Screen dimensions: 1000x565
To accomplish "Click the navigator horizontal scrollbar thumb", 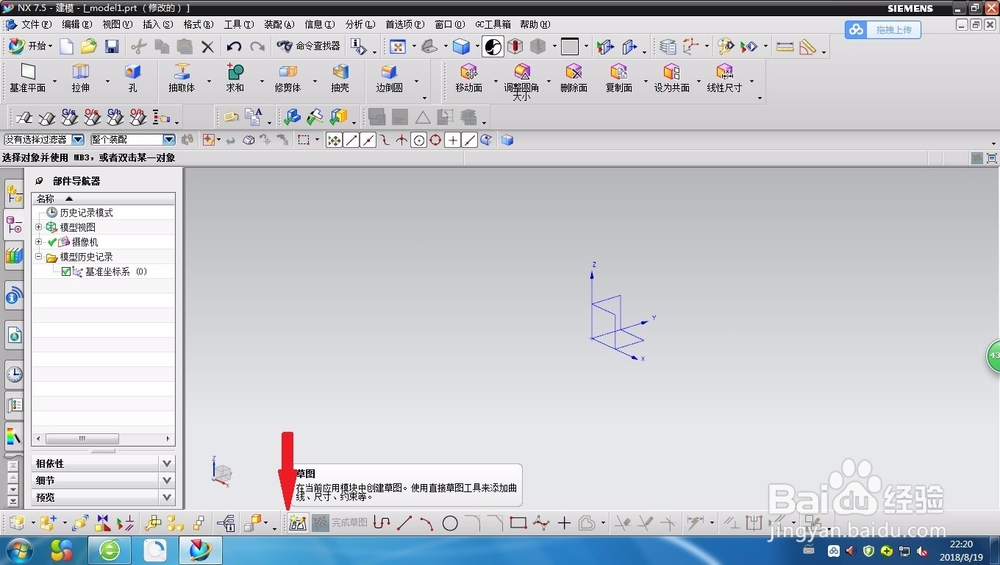I will [x=82, y=439].
